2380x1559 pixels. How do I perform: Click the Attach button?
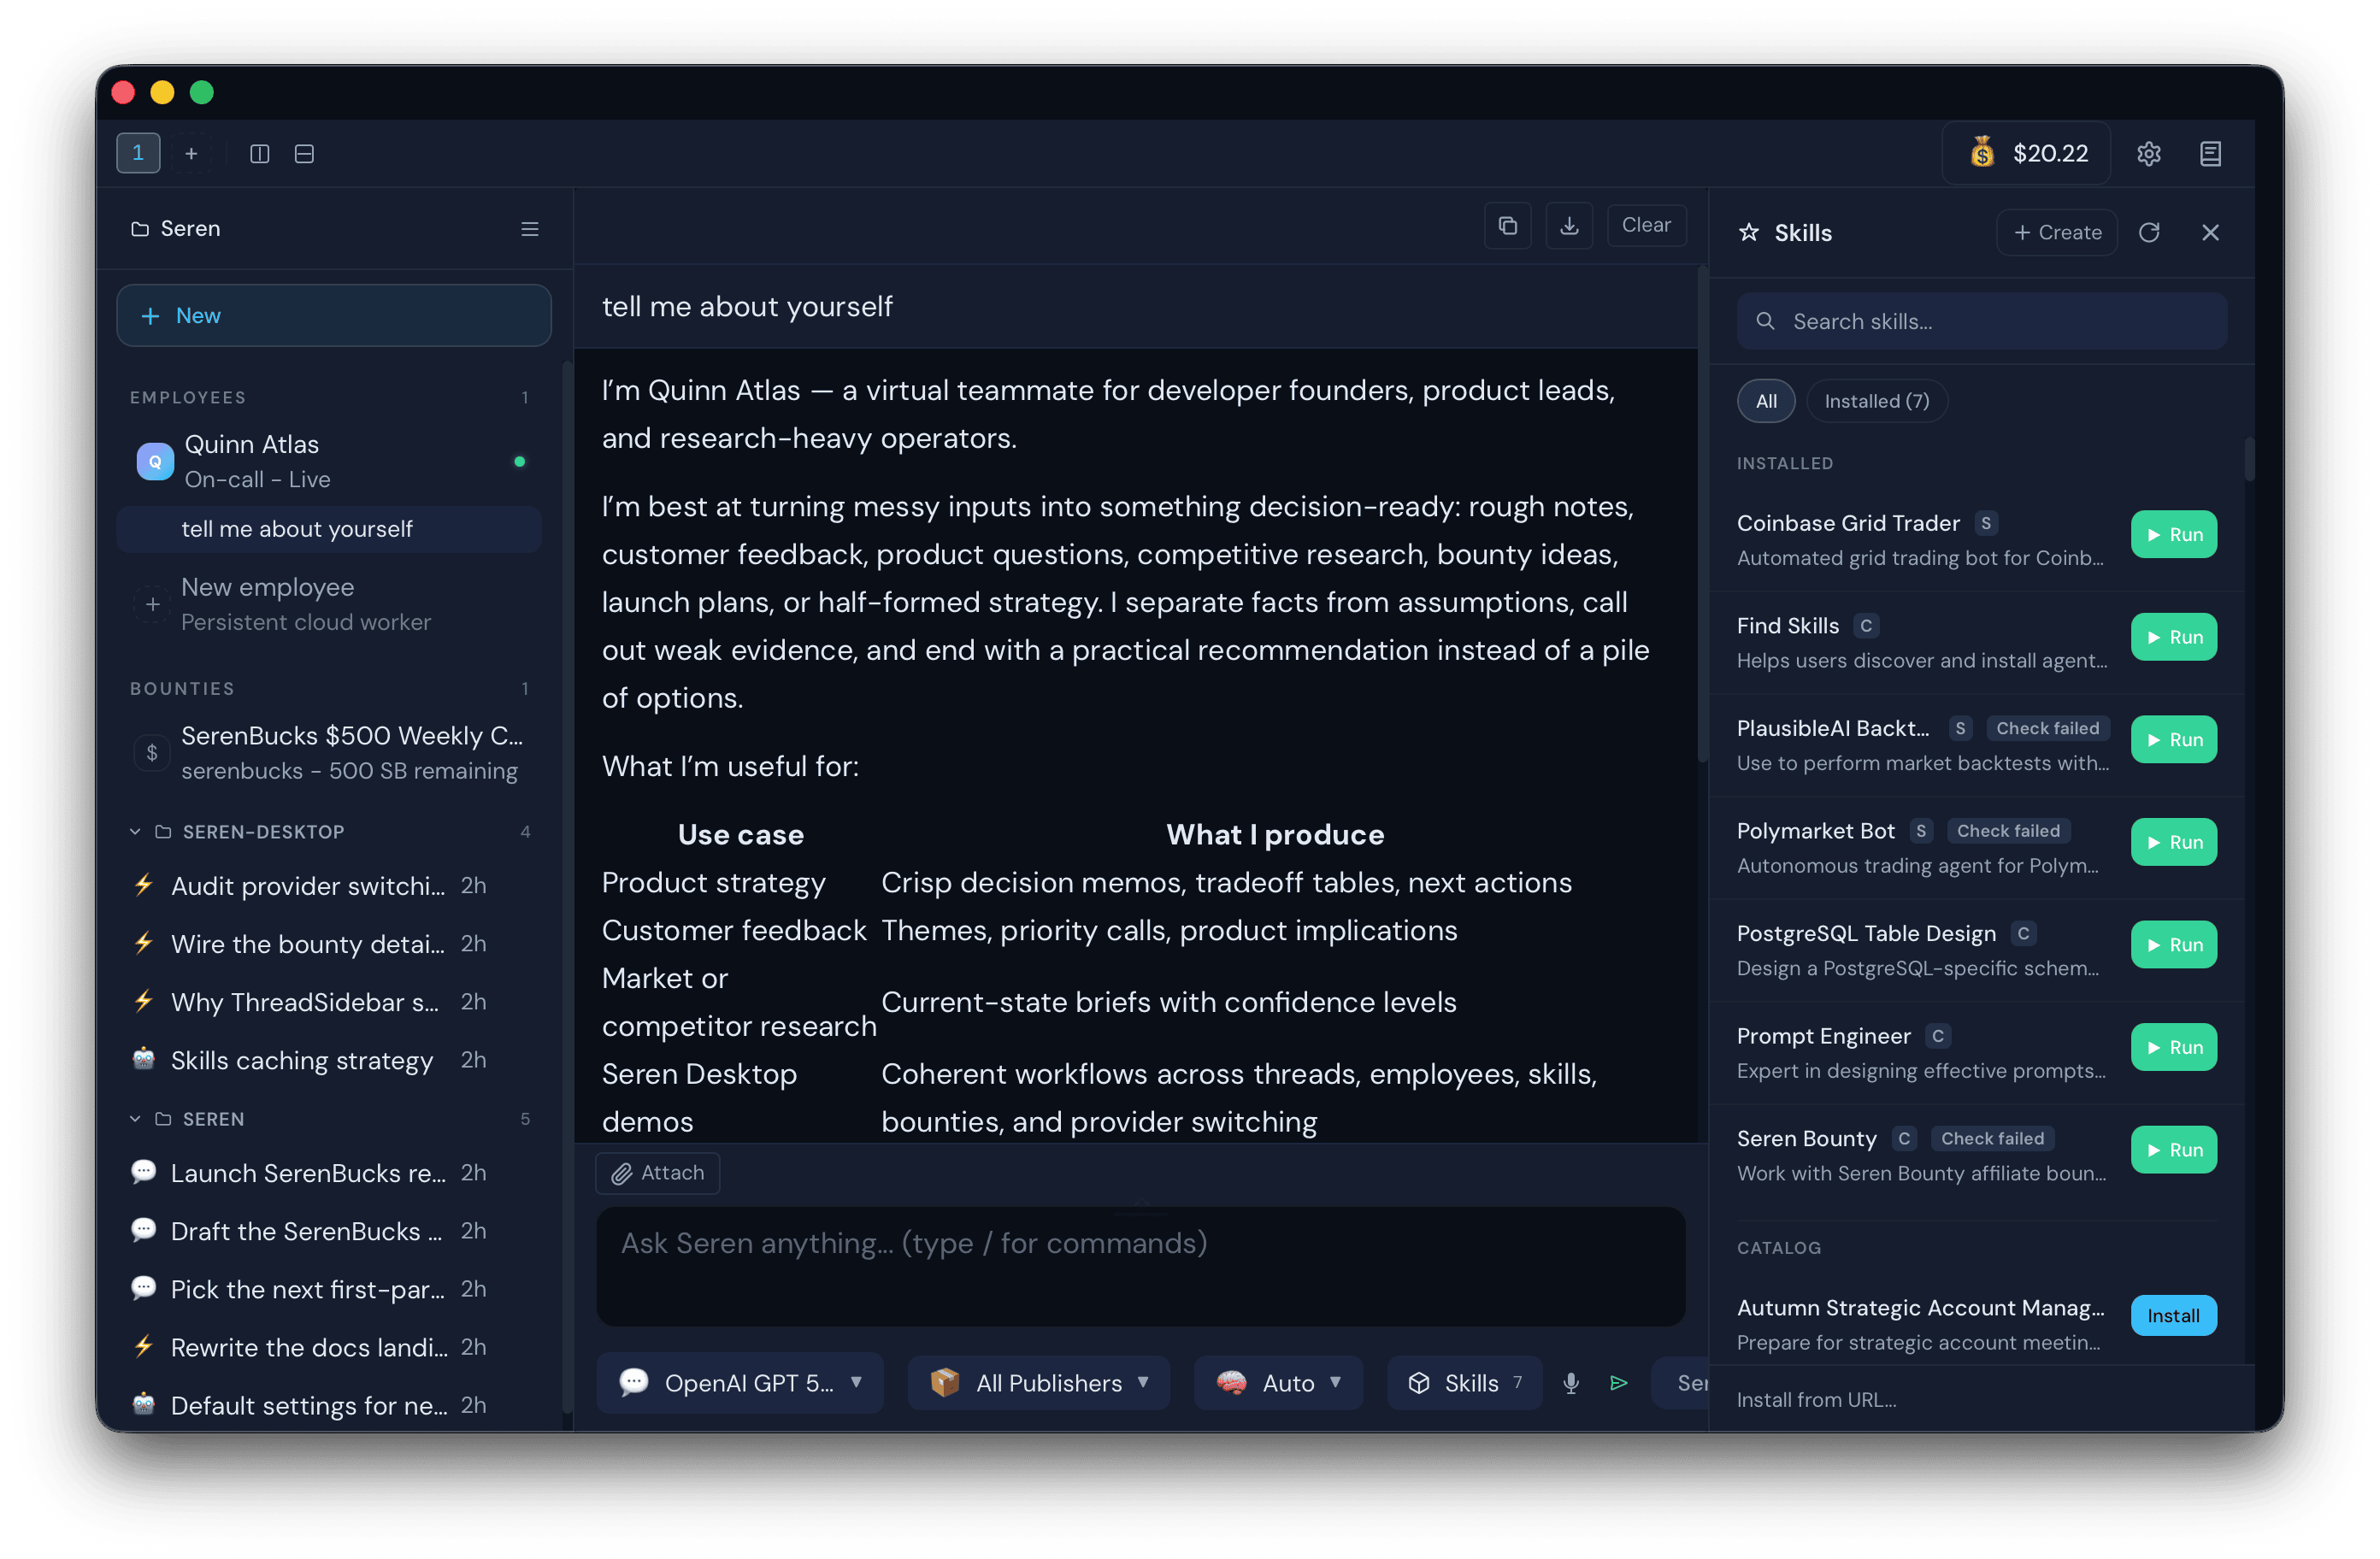[658, 1172]
